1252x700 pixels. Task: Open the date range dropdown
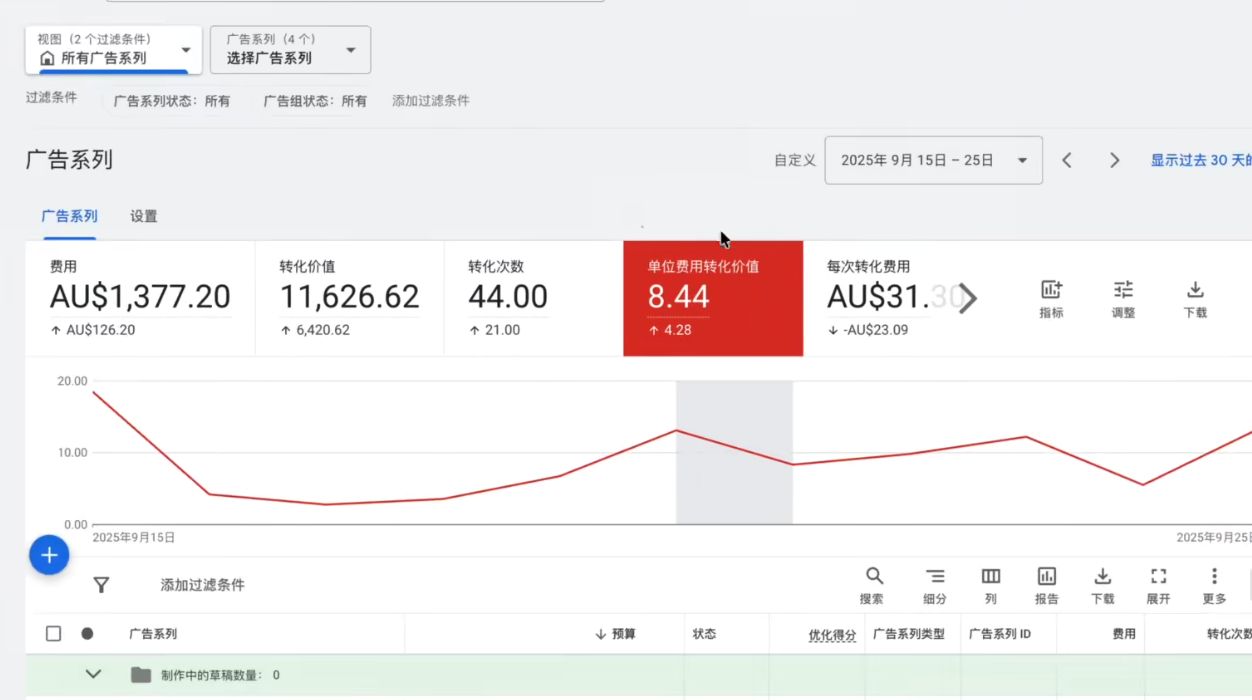933,160
